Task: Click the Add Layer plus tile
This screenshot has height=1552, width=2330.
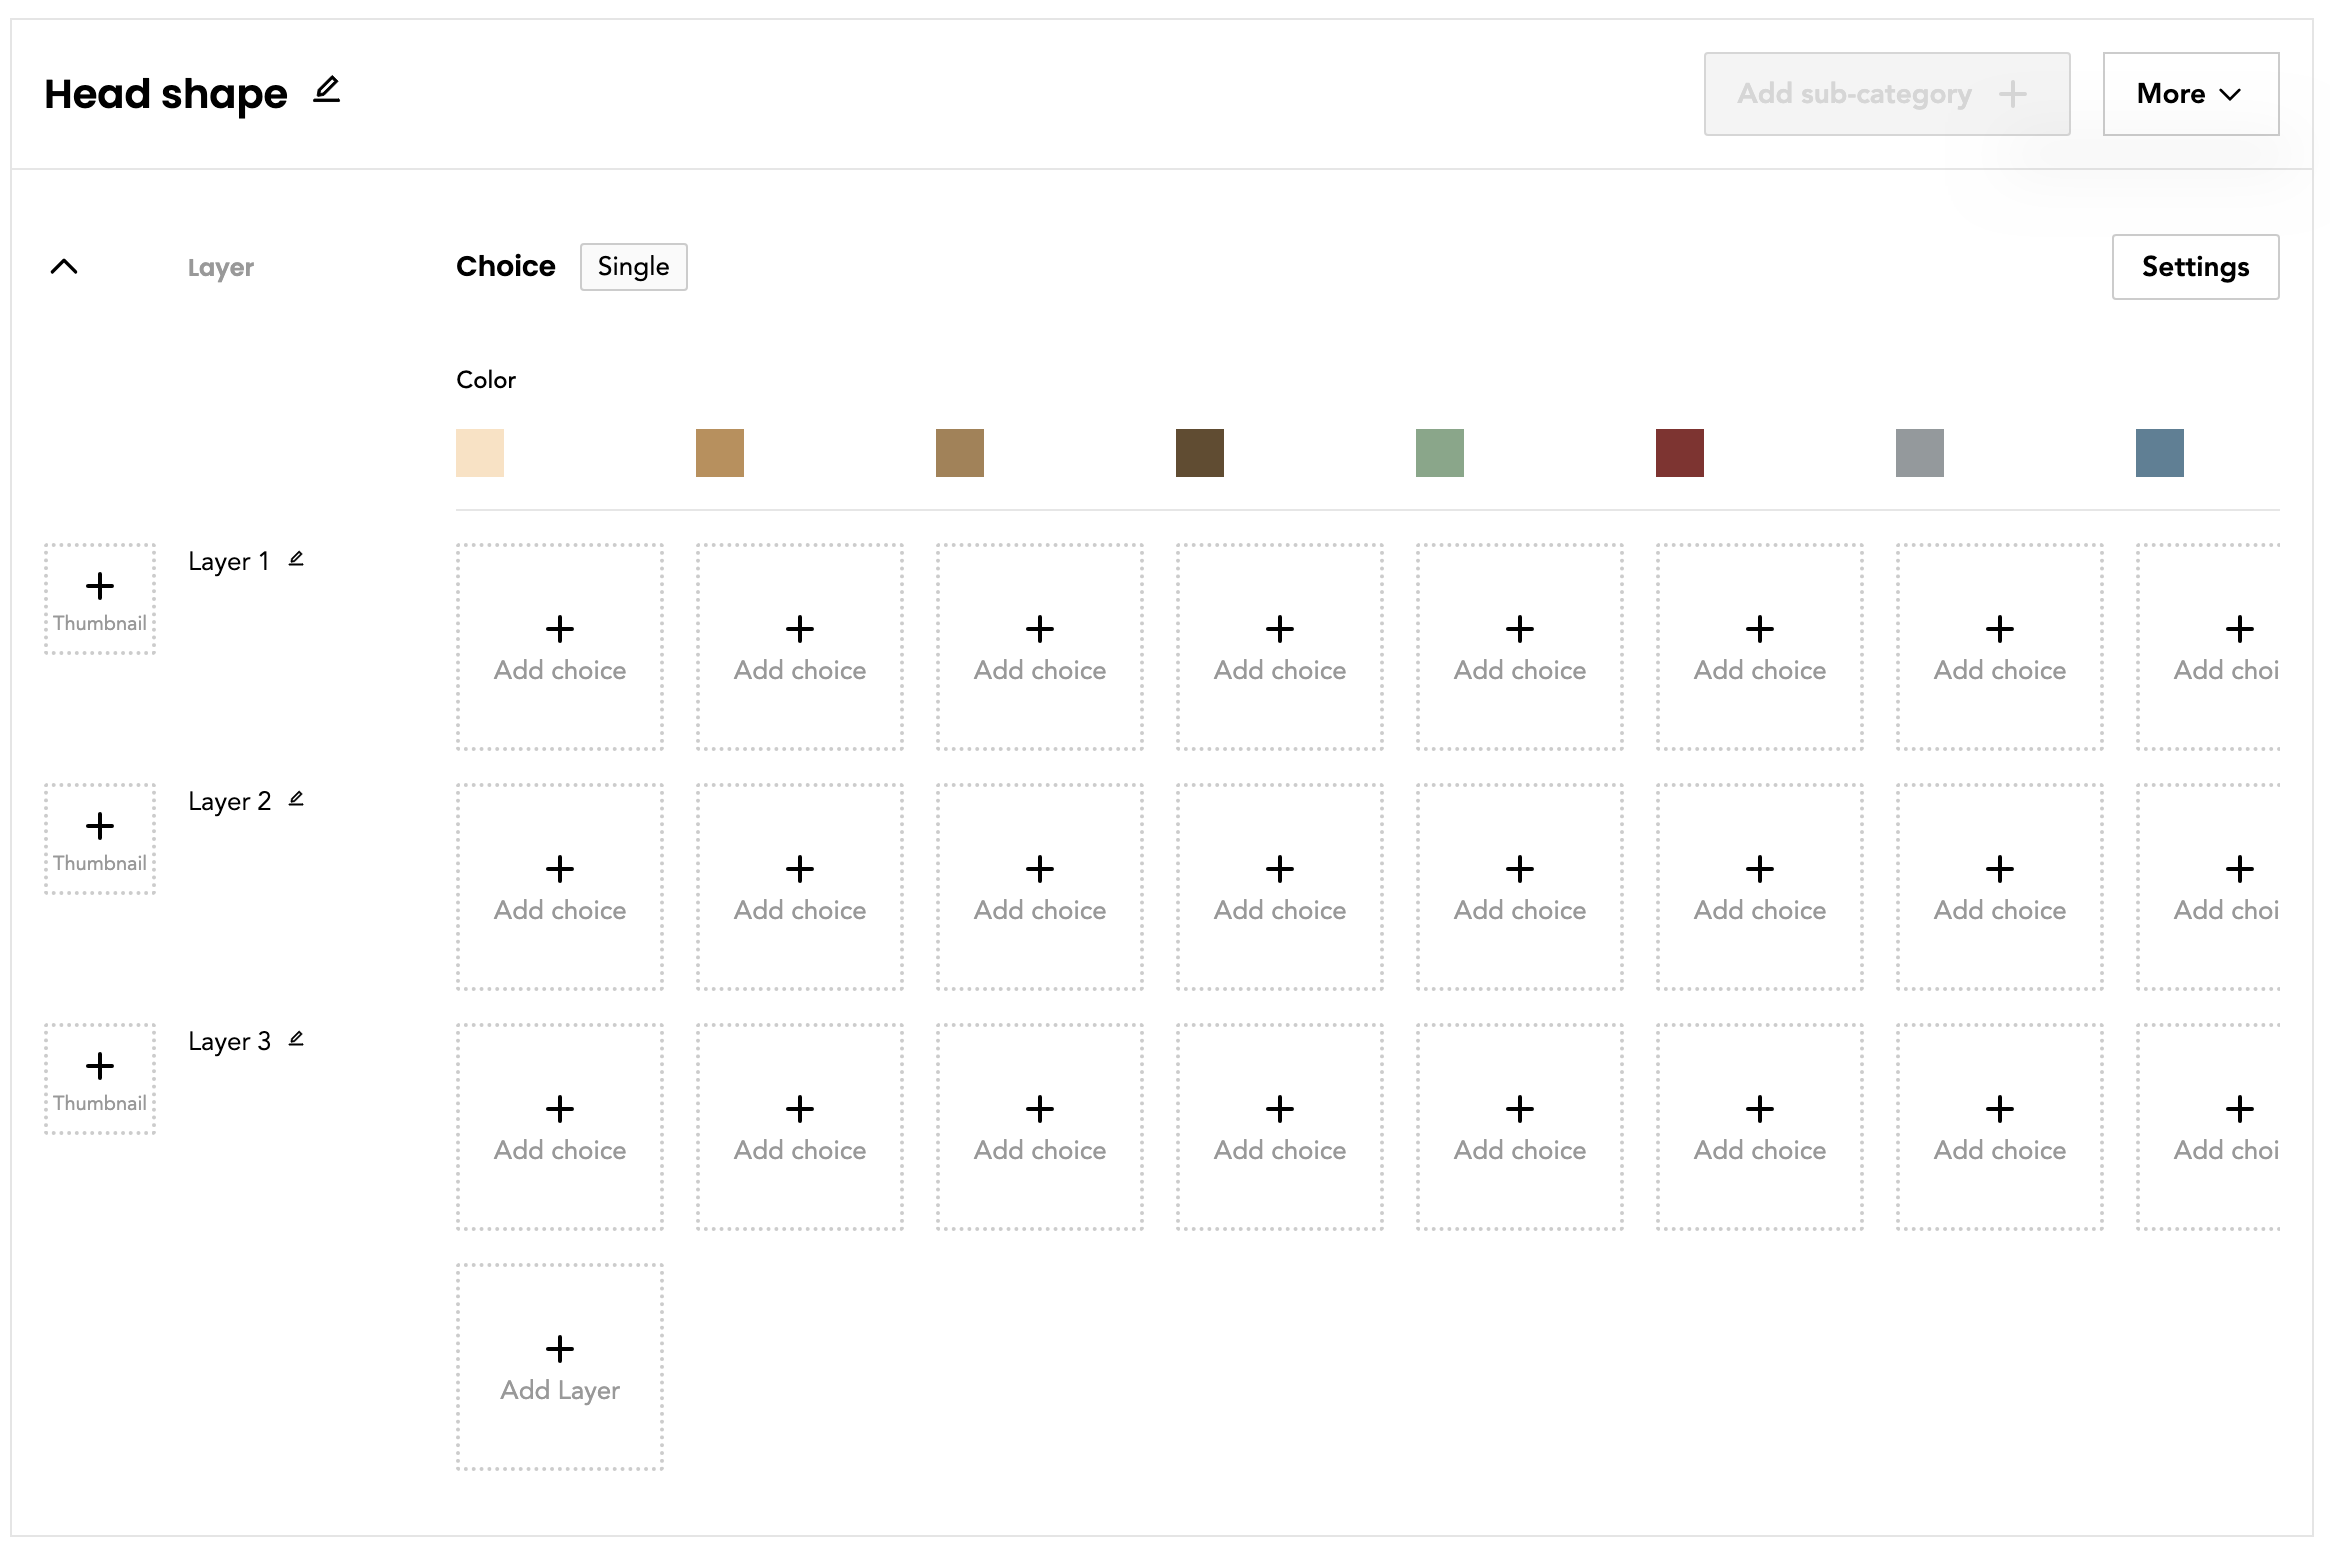Action: [560, 1367]
